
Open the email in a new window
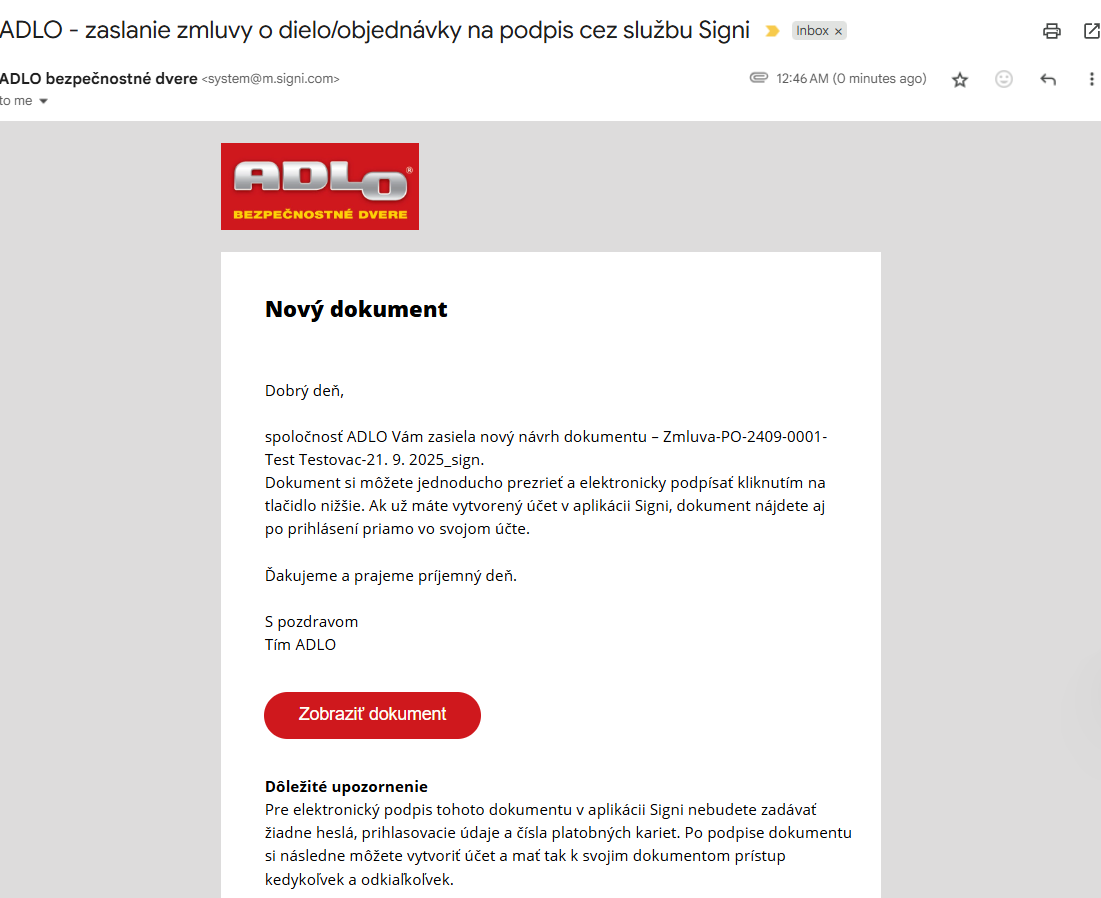[x=1091, y=31]
